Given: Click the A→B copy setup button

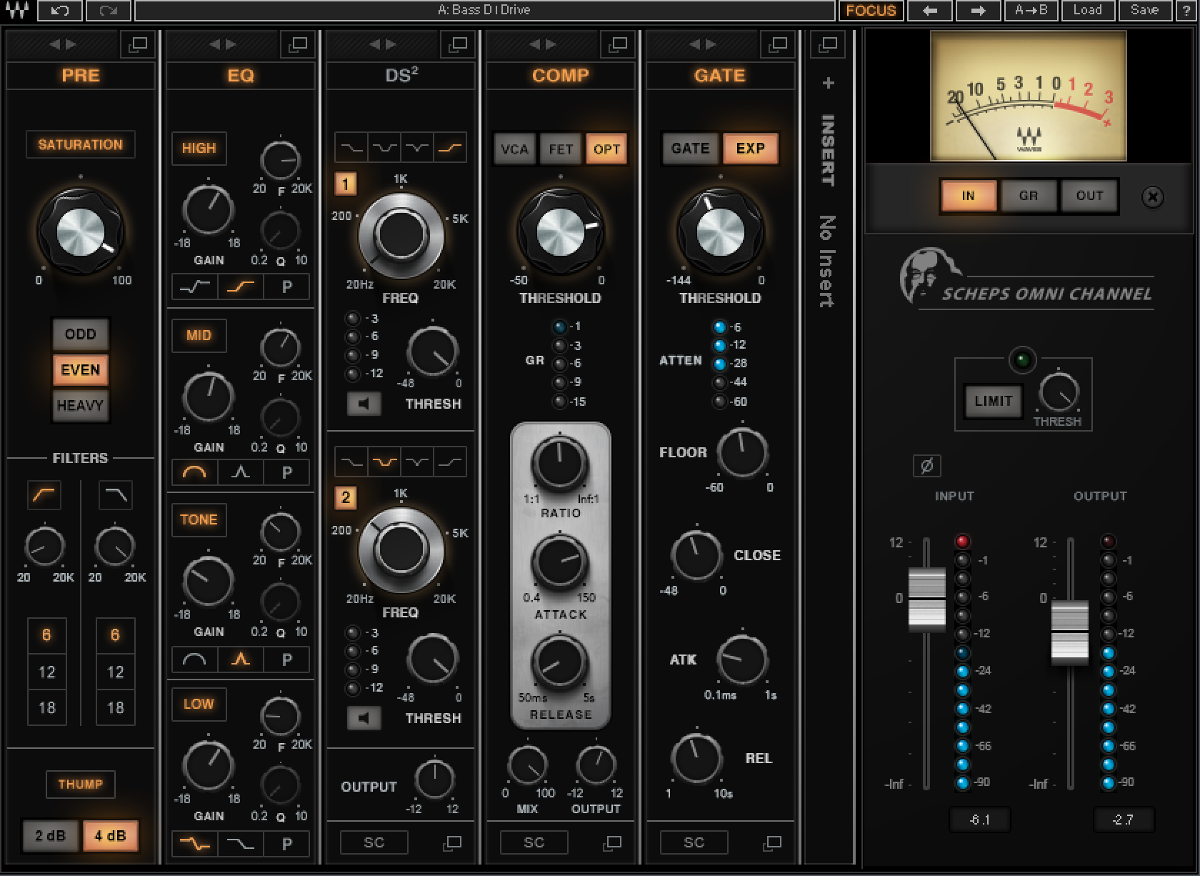Looking at the screenshot, I should click(1032, 10).
